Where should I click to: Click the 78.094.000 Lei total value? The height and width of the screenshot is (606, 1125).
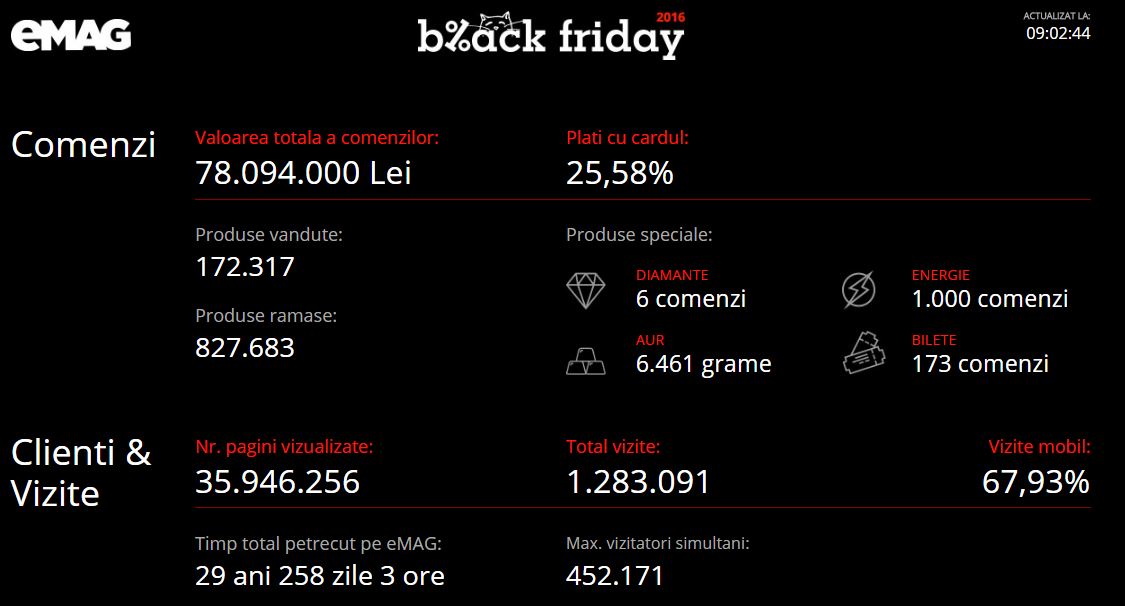coord(303,173)
